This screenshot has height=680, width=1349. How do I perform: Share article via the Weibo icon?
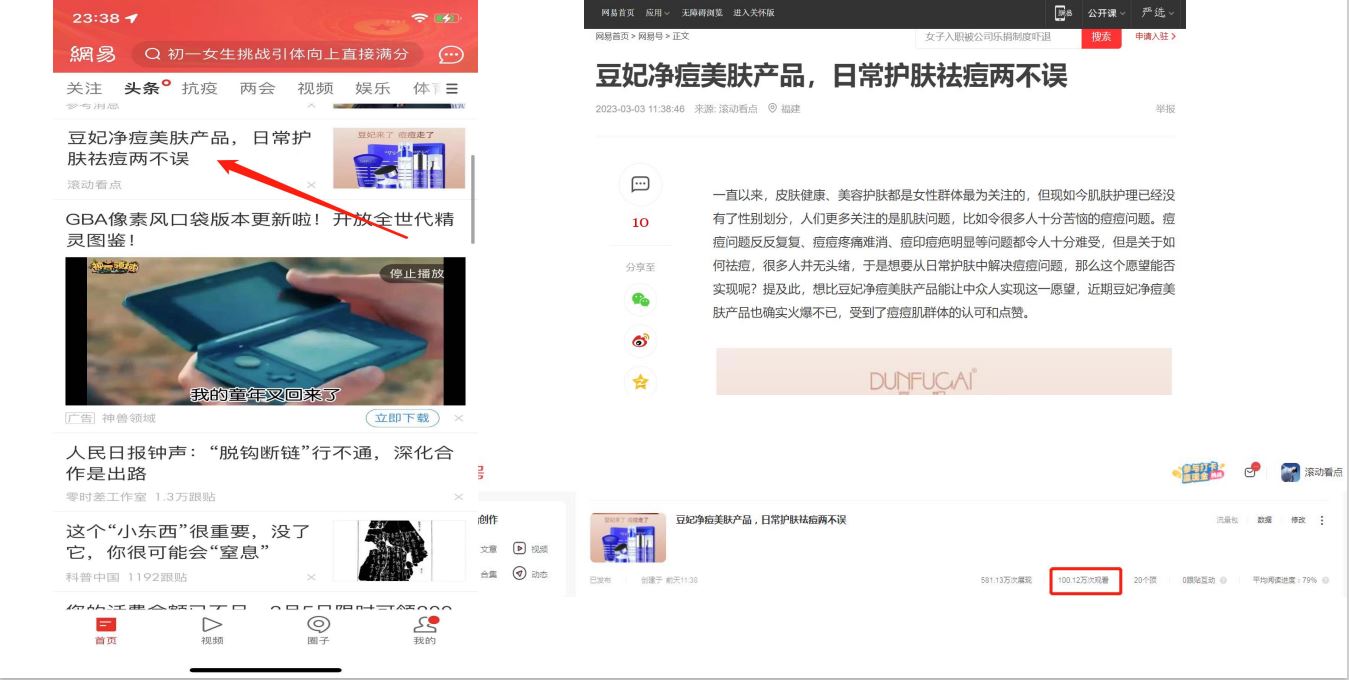[640, 340]
